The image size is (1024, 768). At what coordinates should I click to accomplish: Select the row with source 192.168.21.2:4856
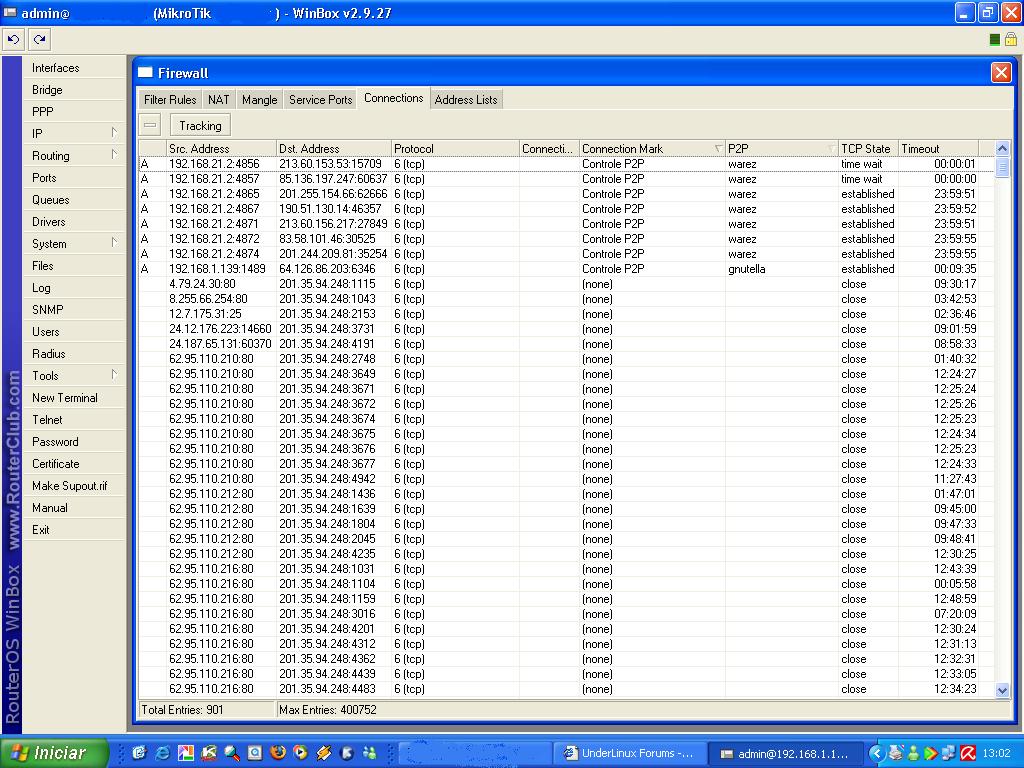coord(567,164)
